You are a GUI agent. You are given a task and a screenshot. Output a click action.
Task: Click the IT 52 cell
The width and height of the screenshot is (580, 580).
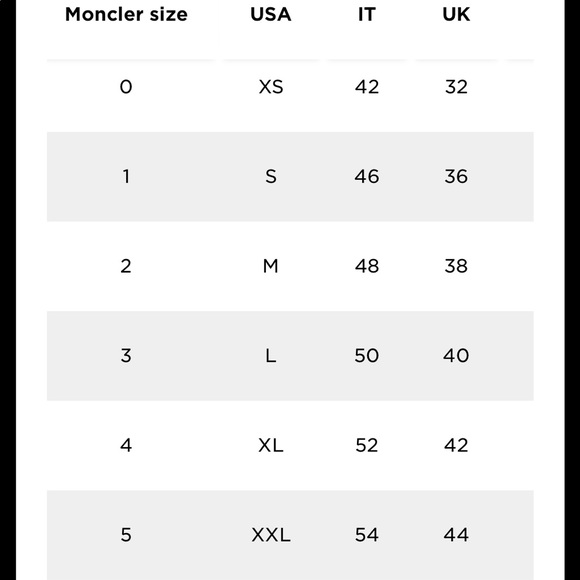[x=367, y=445]
